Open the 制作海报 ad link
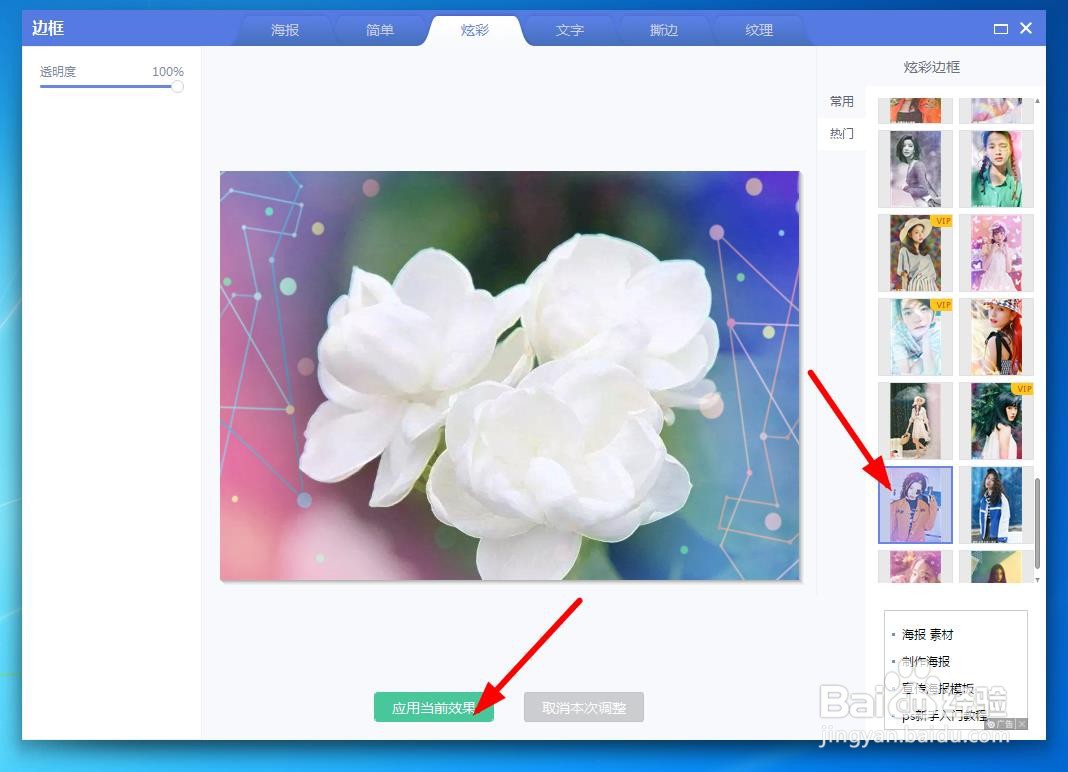This screenshot has width=1068, height=772. (x=926, y=661)
